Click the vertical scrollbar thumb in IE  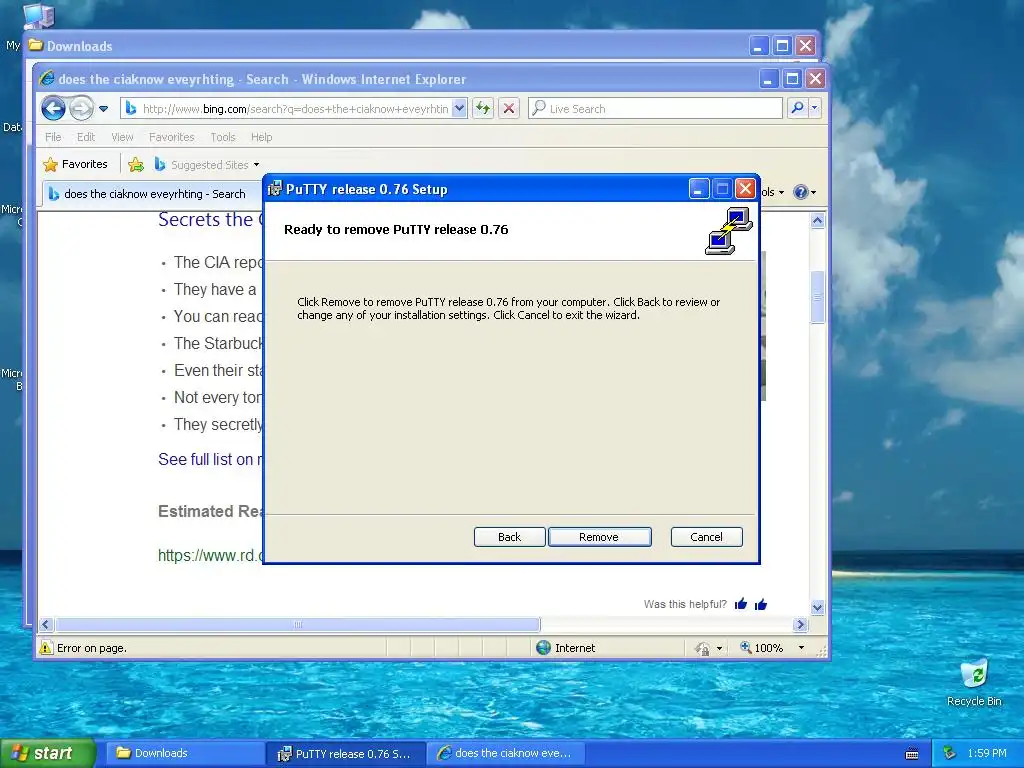[x=818, y=297]
